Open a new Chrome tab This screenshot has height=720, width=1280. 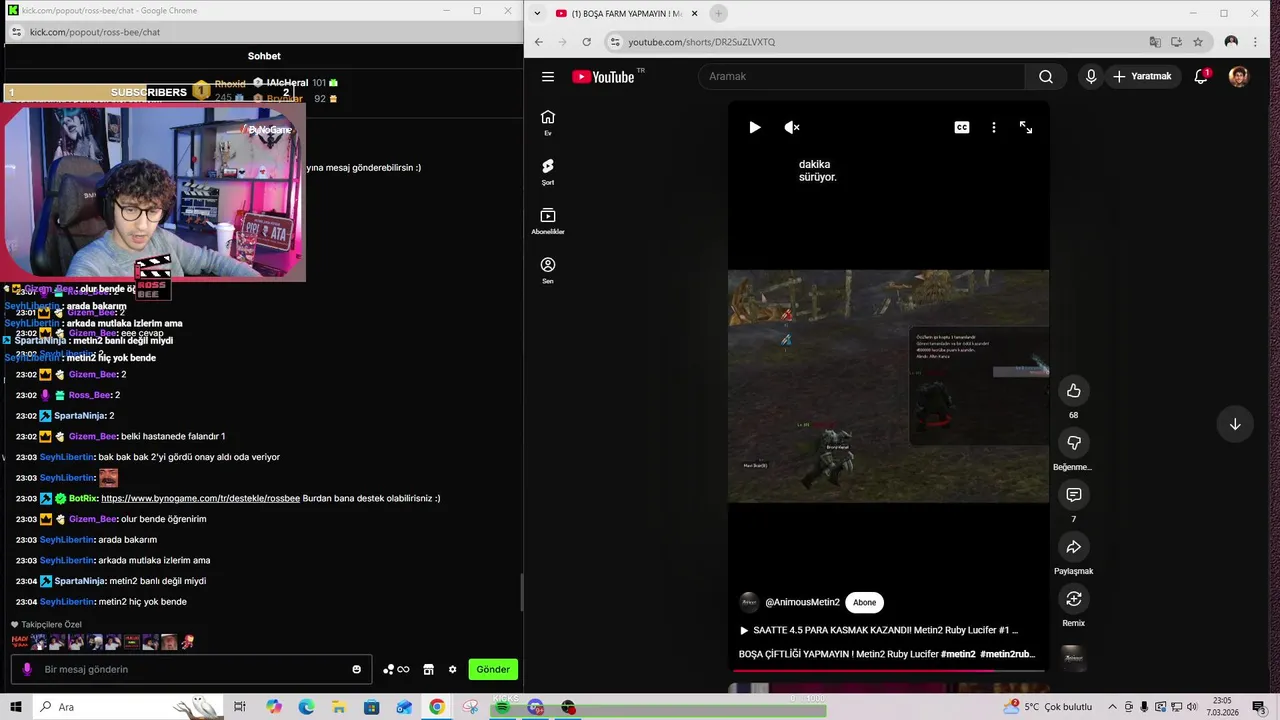click(718, 14)
